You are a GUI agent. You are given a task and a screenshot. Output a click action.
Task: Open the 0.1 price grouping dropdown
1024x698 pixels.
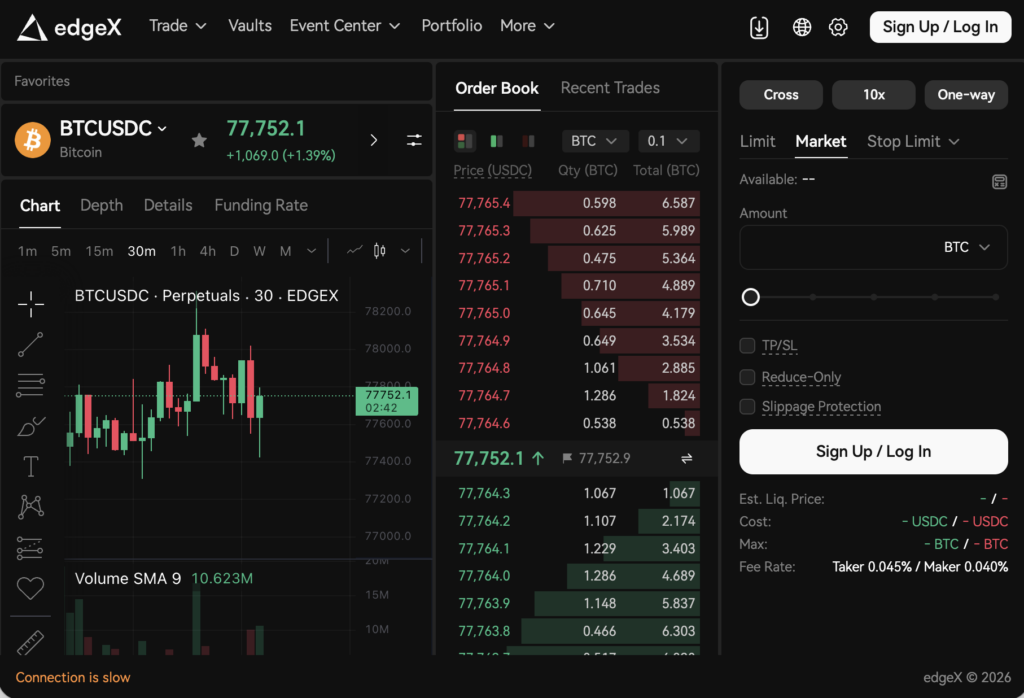pyautogui.click(x=668, y=141)
